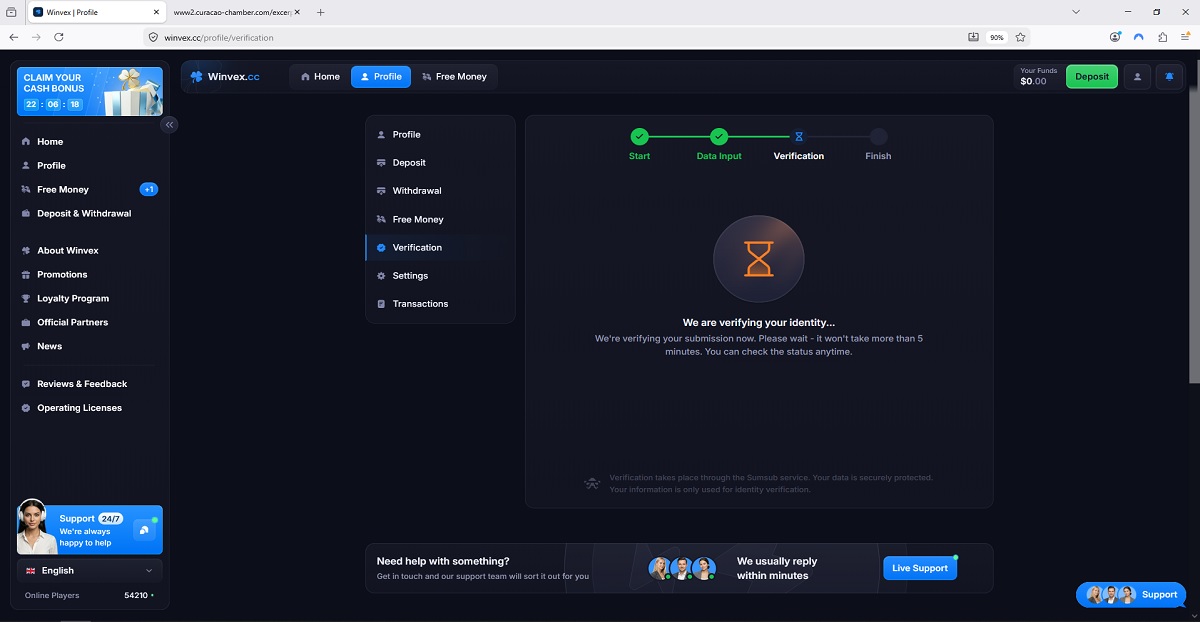1200x622 pixels.
Task: Select the Profile tab in the top navigation
Action: pos(381,77)
